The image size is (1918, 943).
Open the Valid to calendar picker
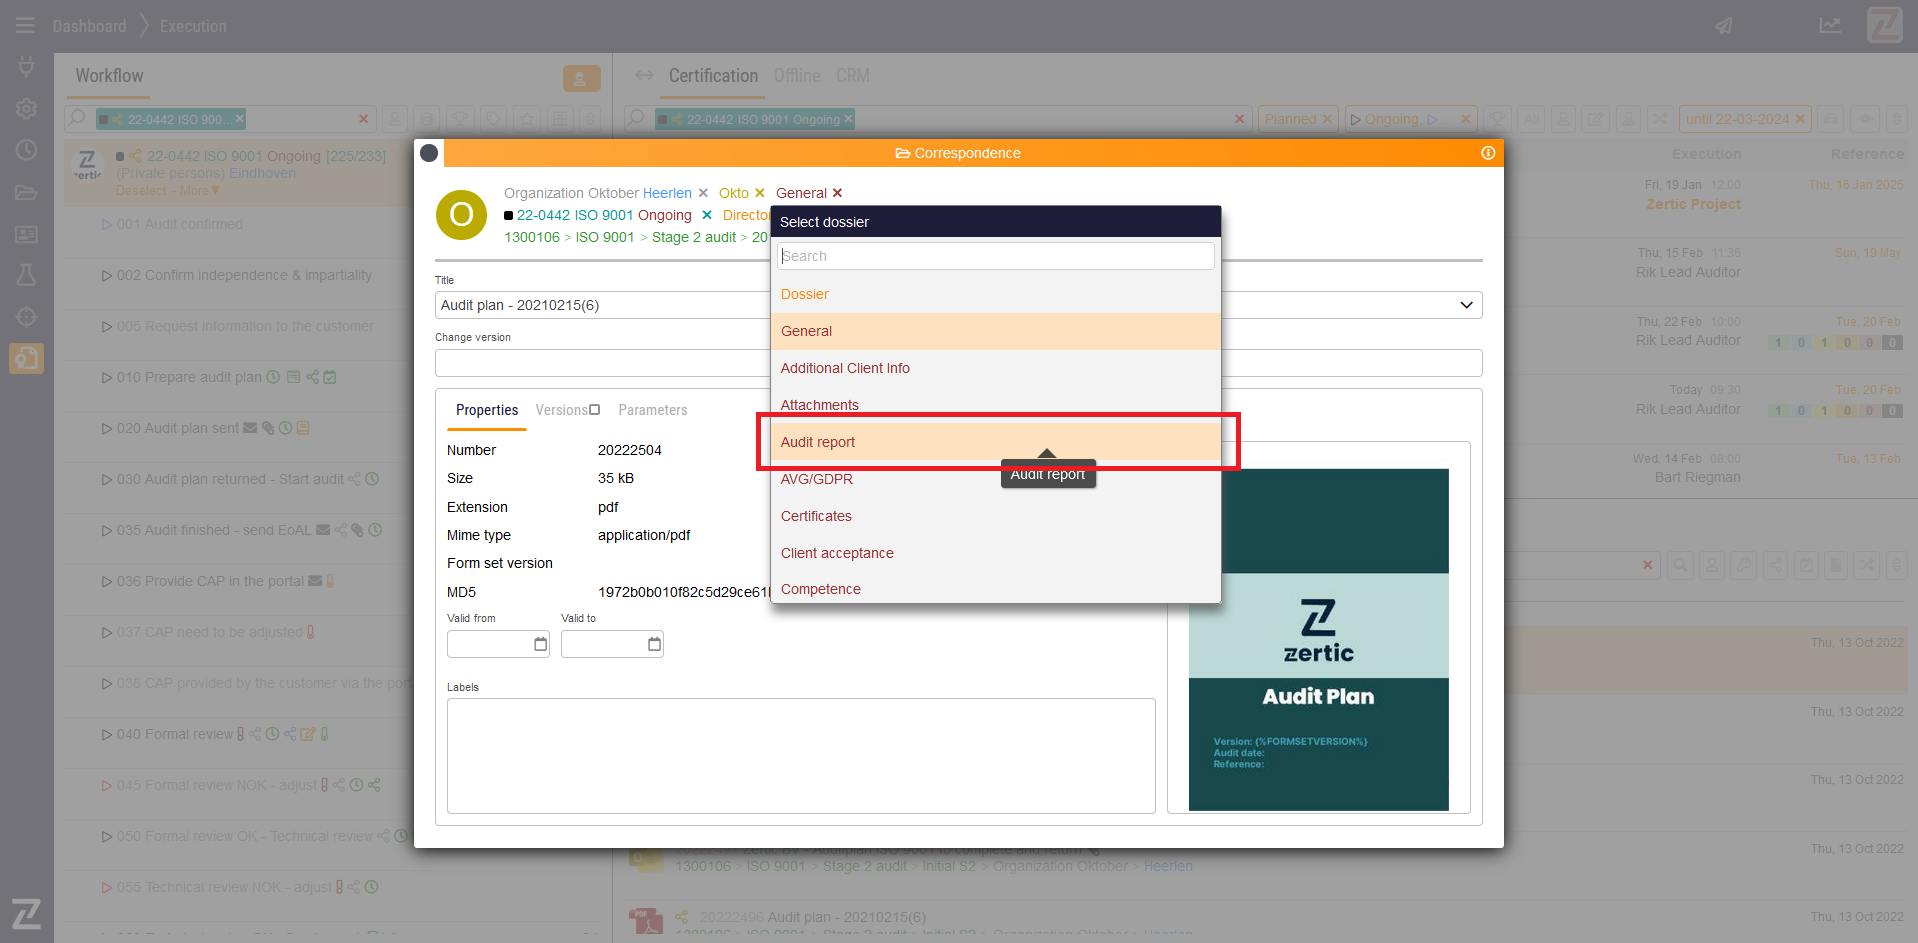click(654, 644)
